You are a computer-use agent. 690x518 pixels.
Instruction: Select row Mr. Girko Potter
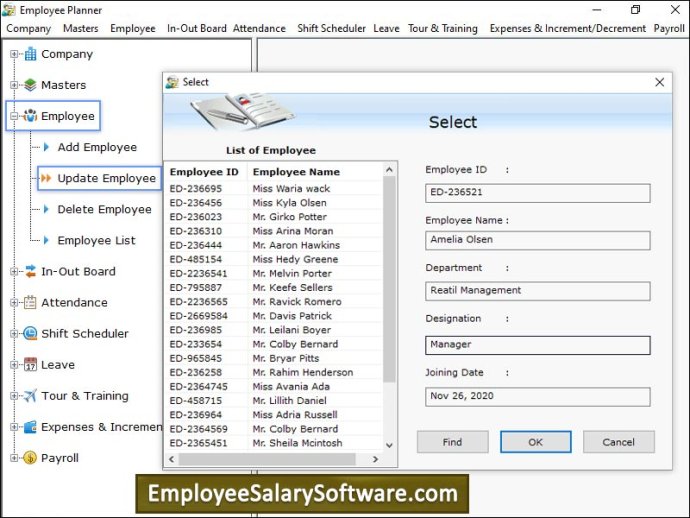coord(273,217)
